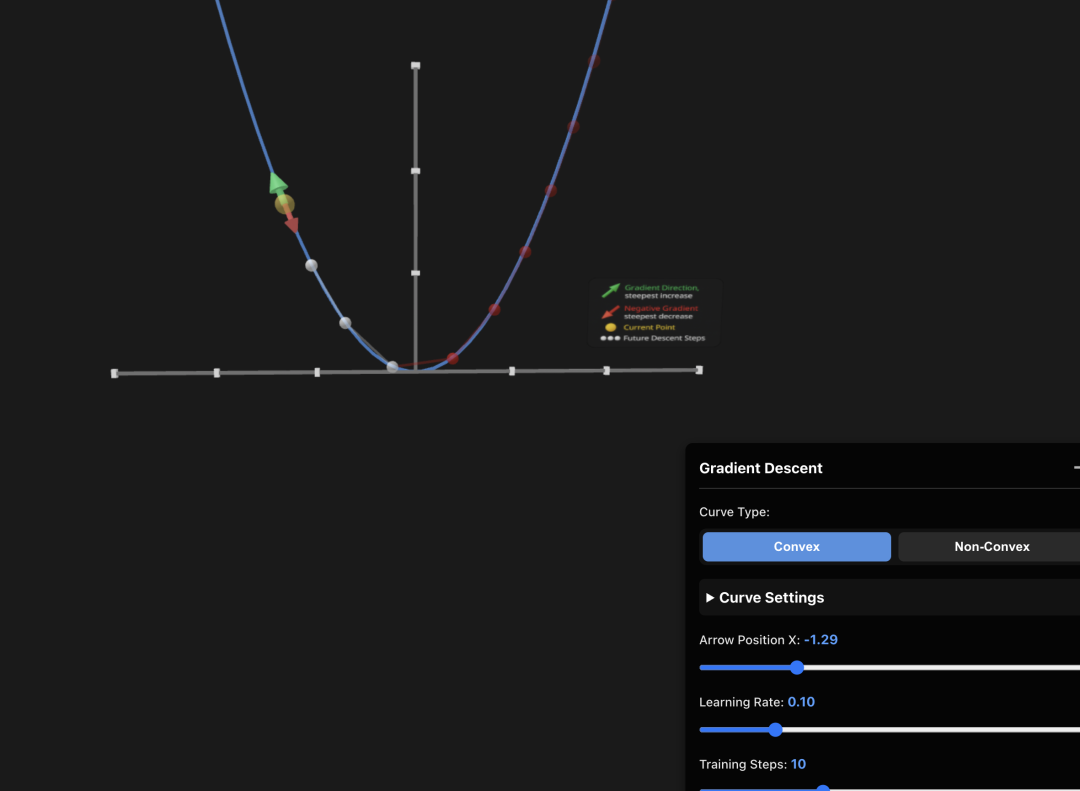Screen dimensions: 1080x791
Task: Click the 'Negative Gradient' legend text
Action: [661, 308]
